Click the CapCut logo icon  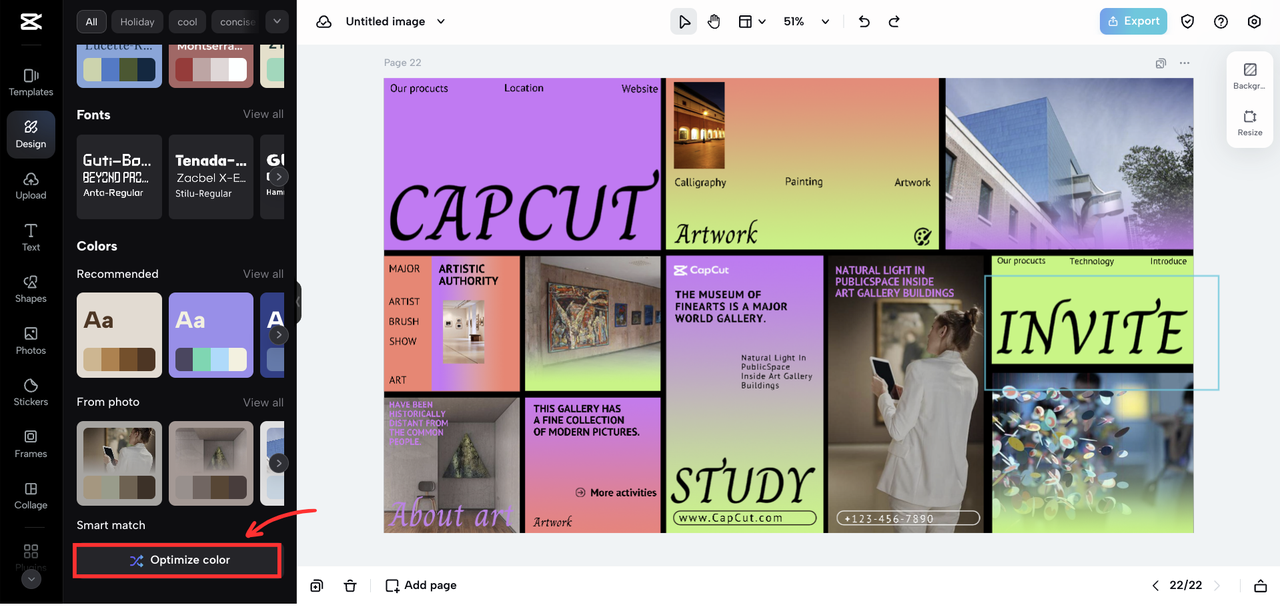pos(30,21)
